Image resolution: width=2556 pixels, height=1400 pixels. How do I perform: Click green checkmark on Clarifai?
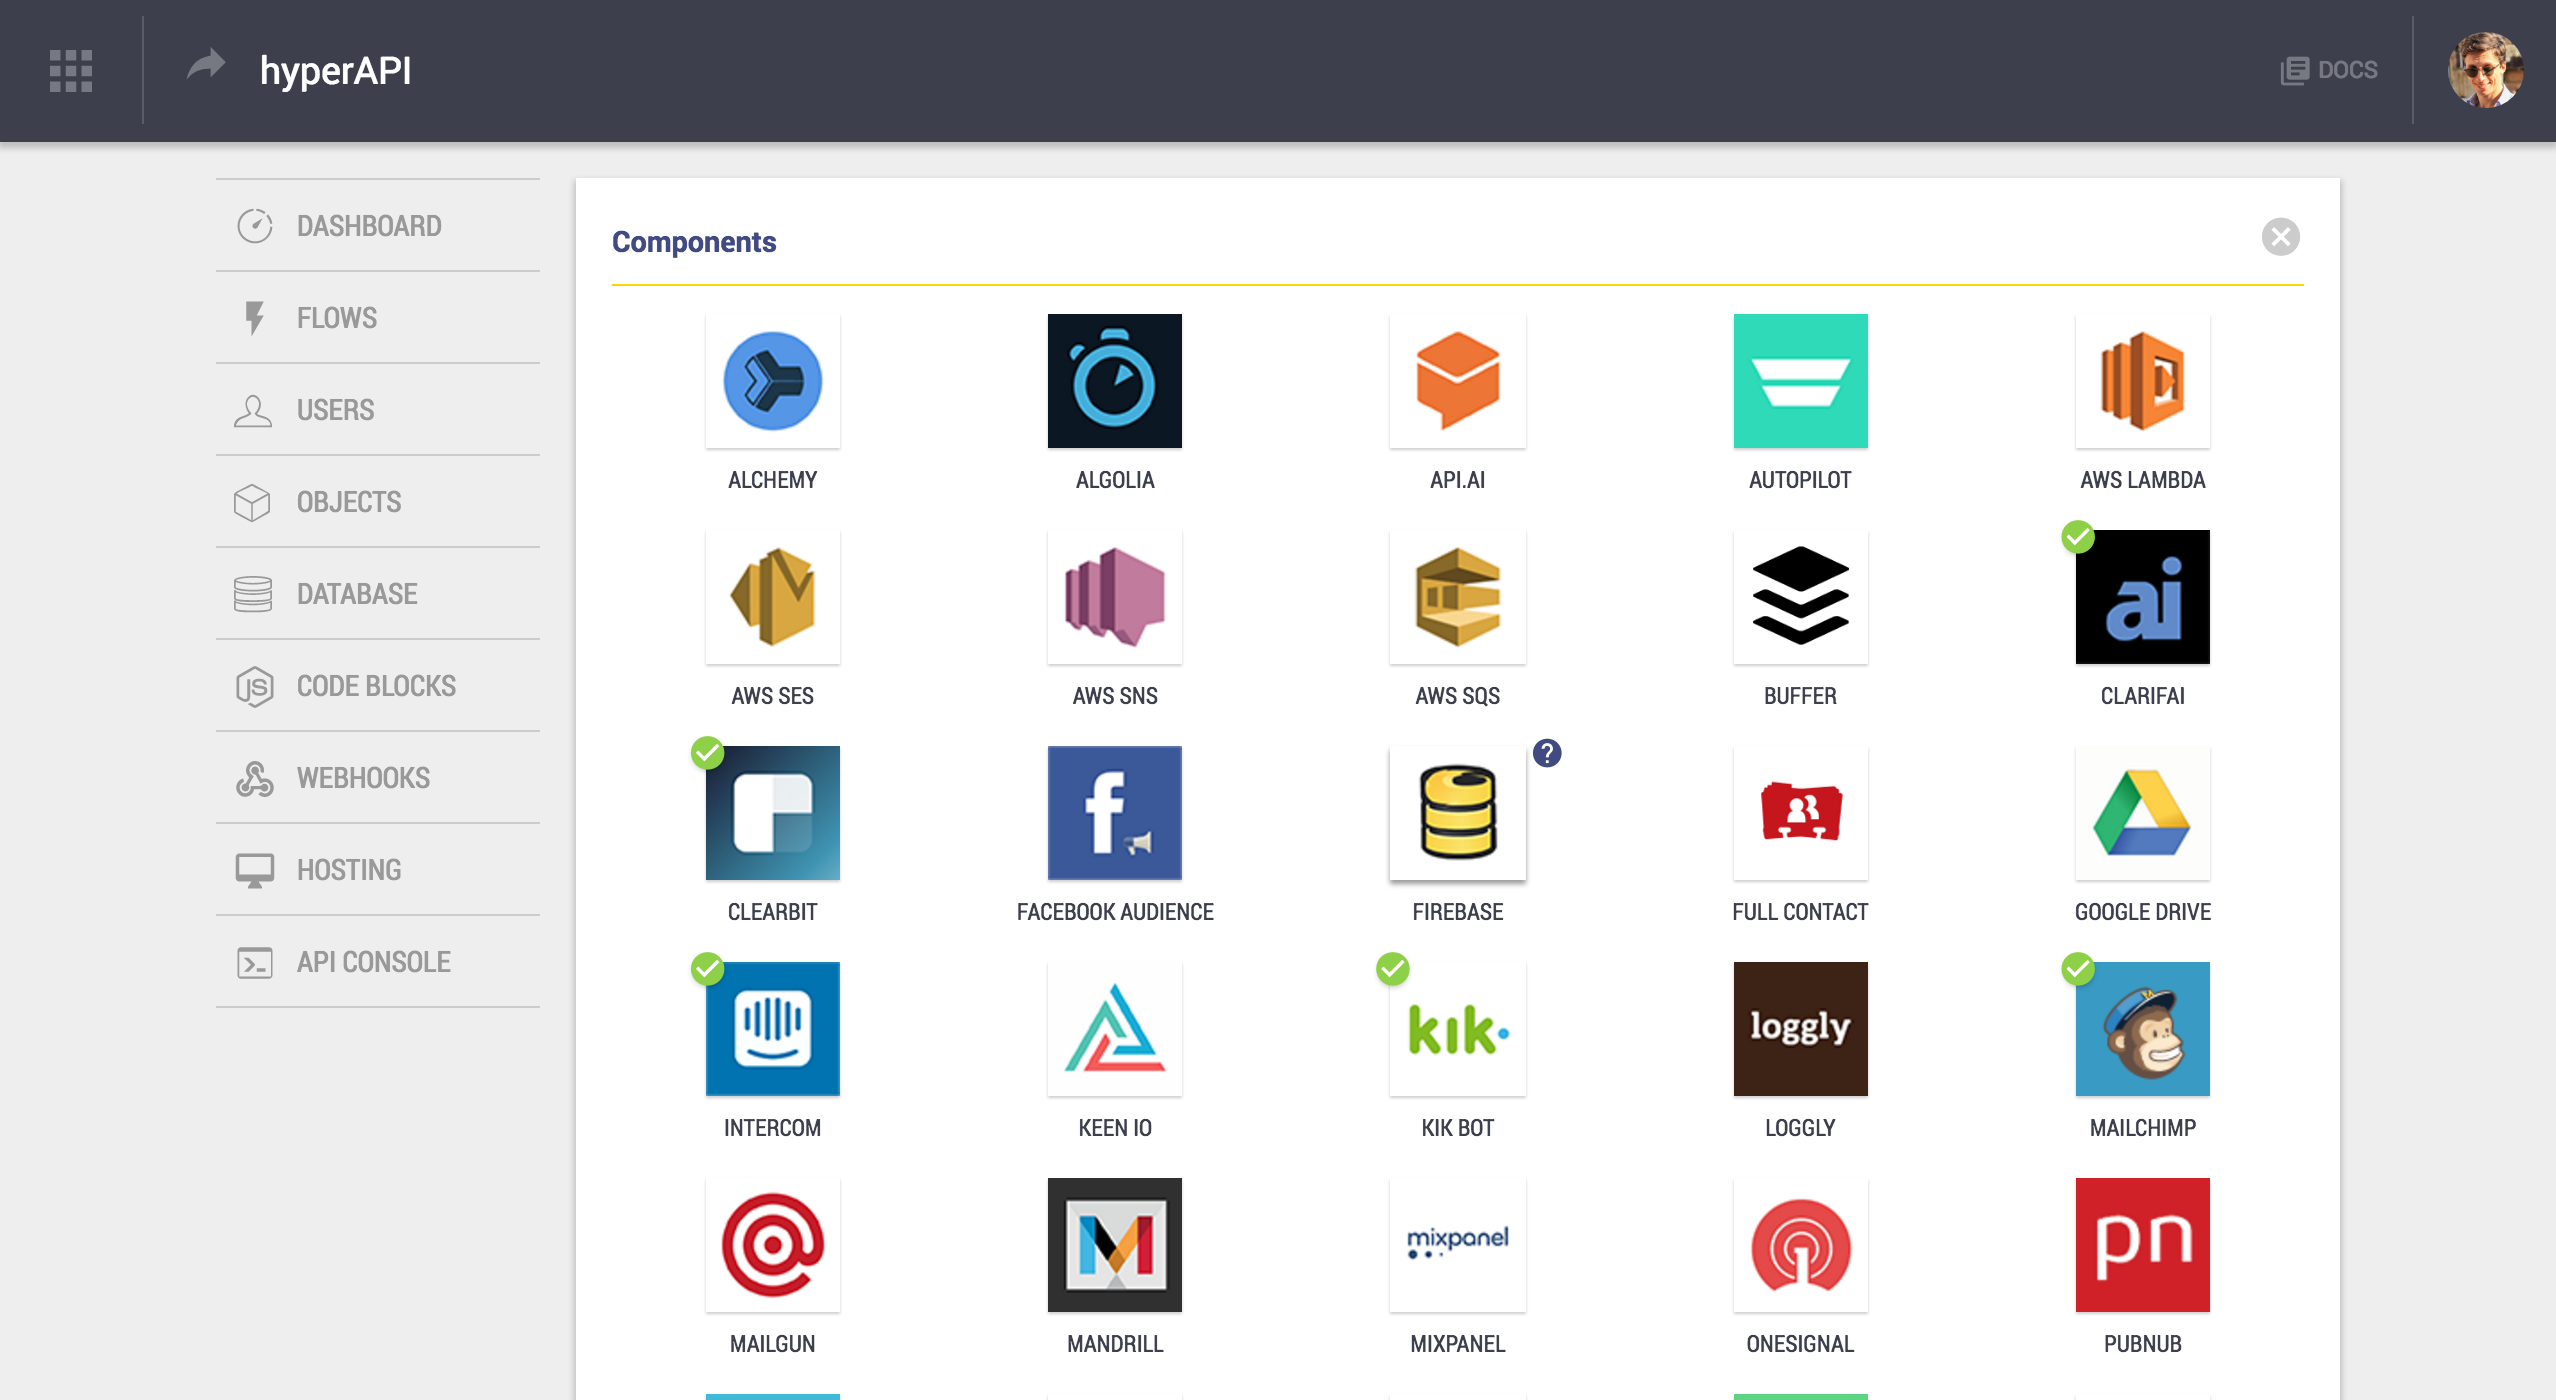(x=2077, y=537)
